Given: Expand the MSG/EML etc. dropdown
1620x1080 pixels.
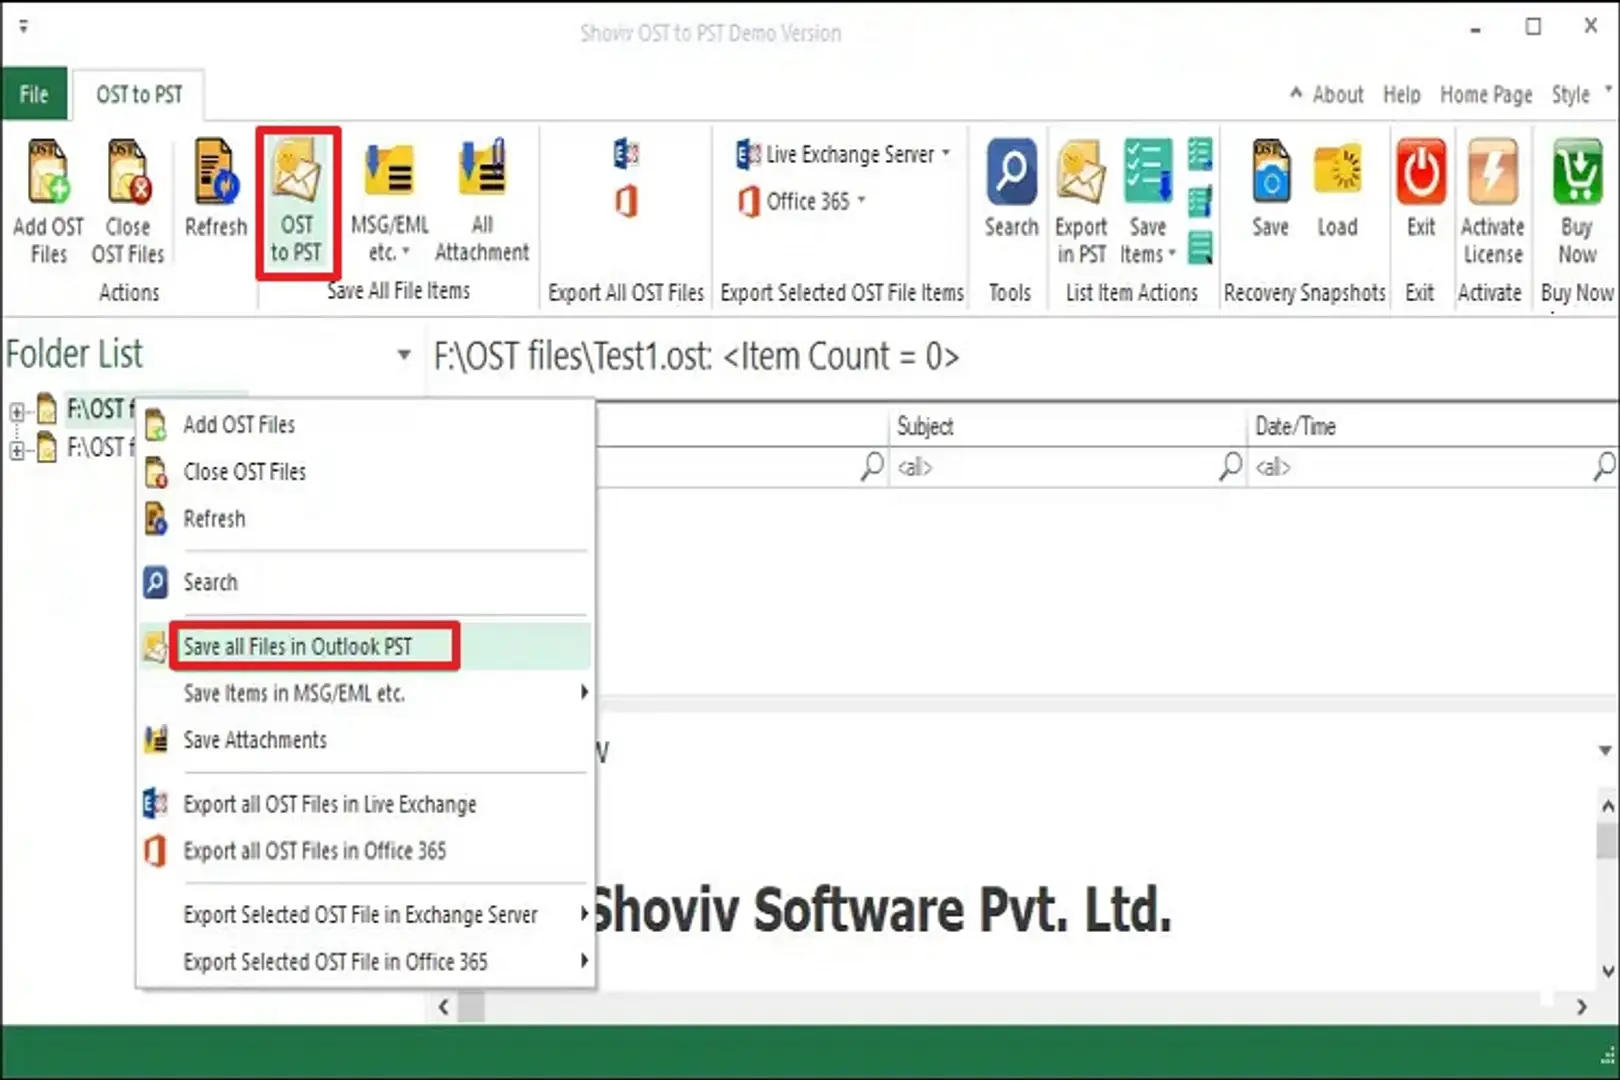Looking at the screenshot, I should click(389, 236).
